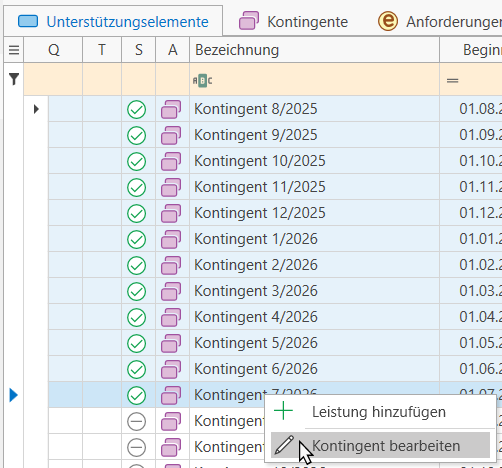Choose Kontingent bearbeiten from context menu
This screenshot has width=502, height=468.
[380, 445]
